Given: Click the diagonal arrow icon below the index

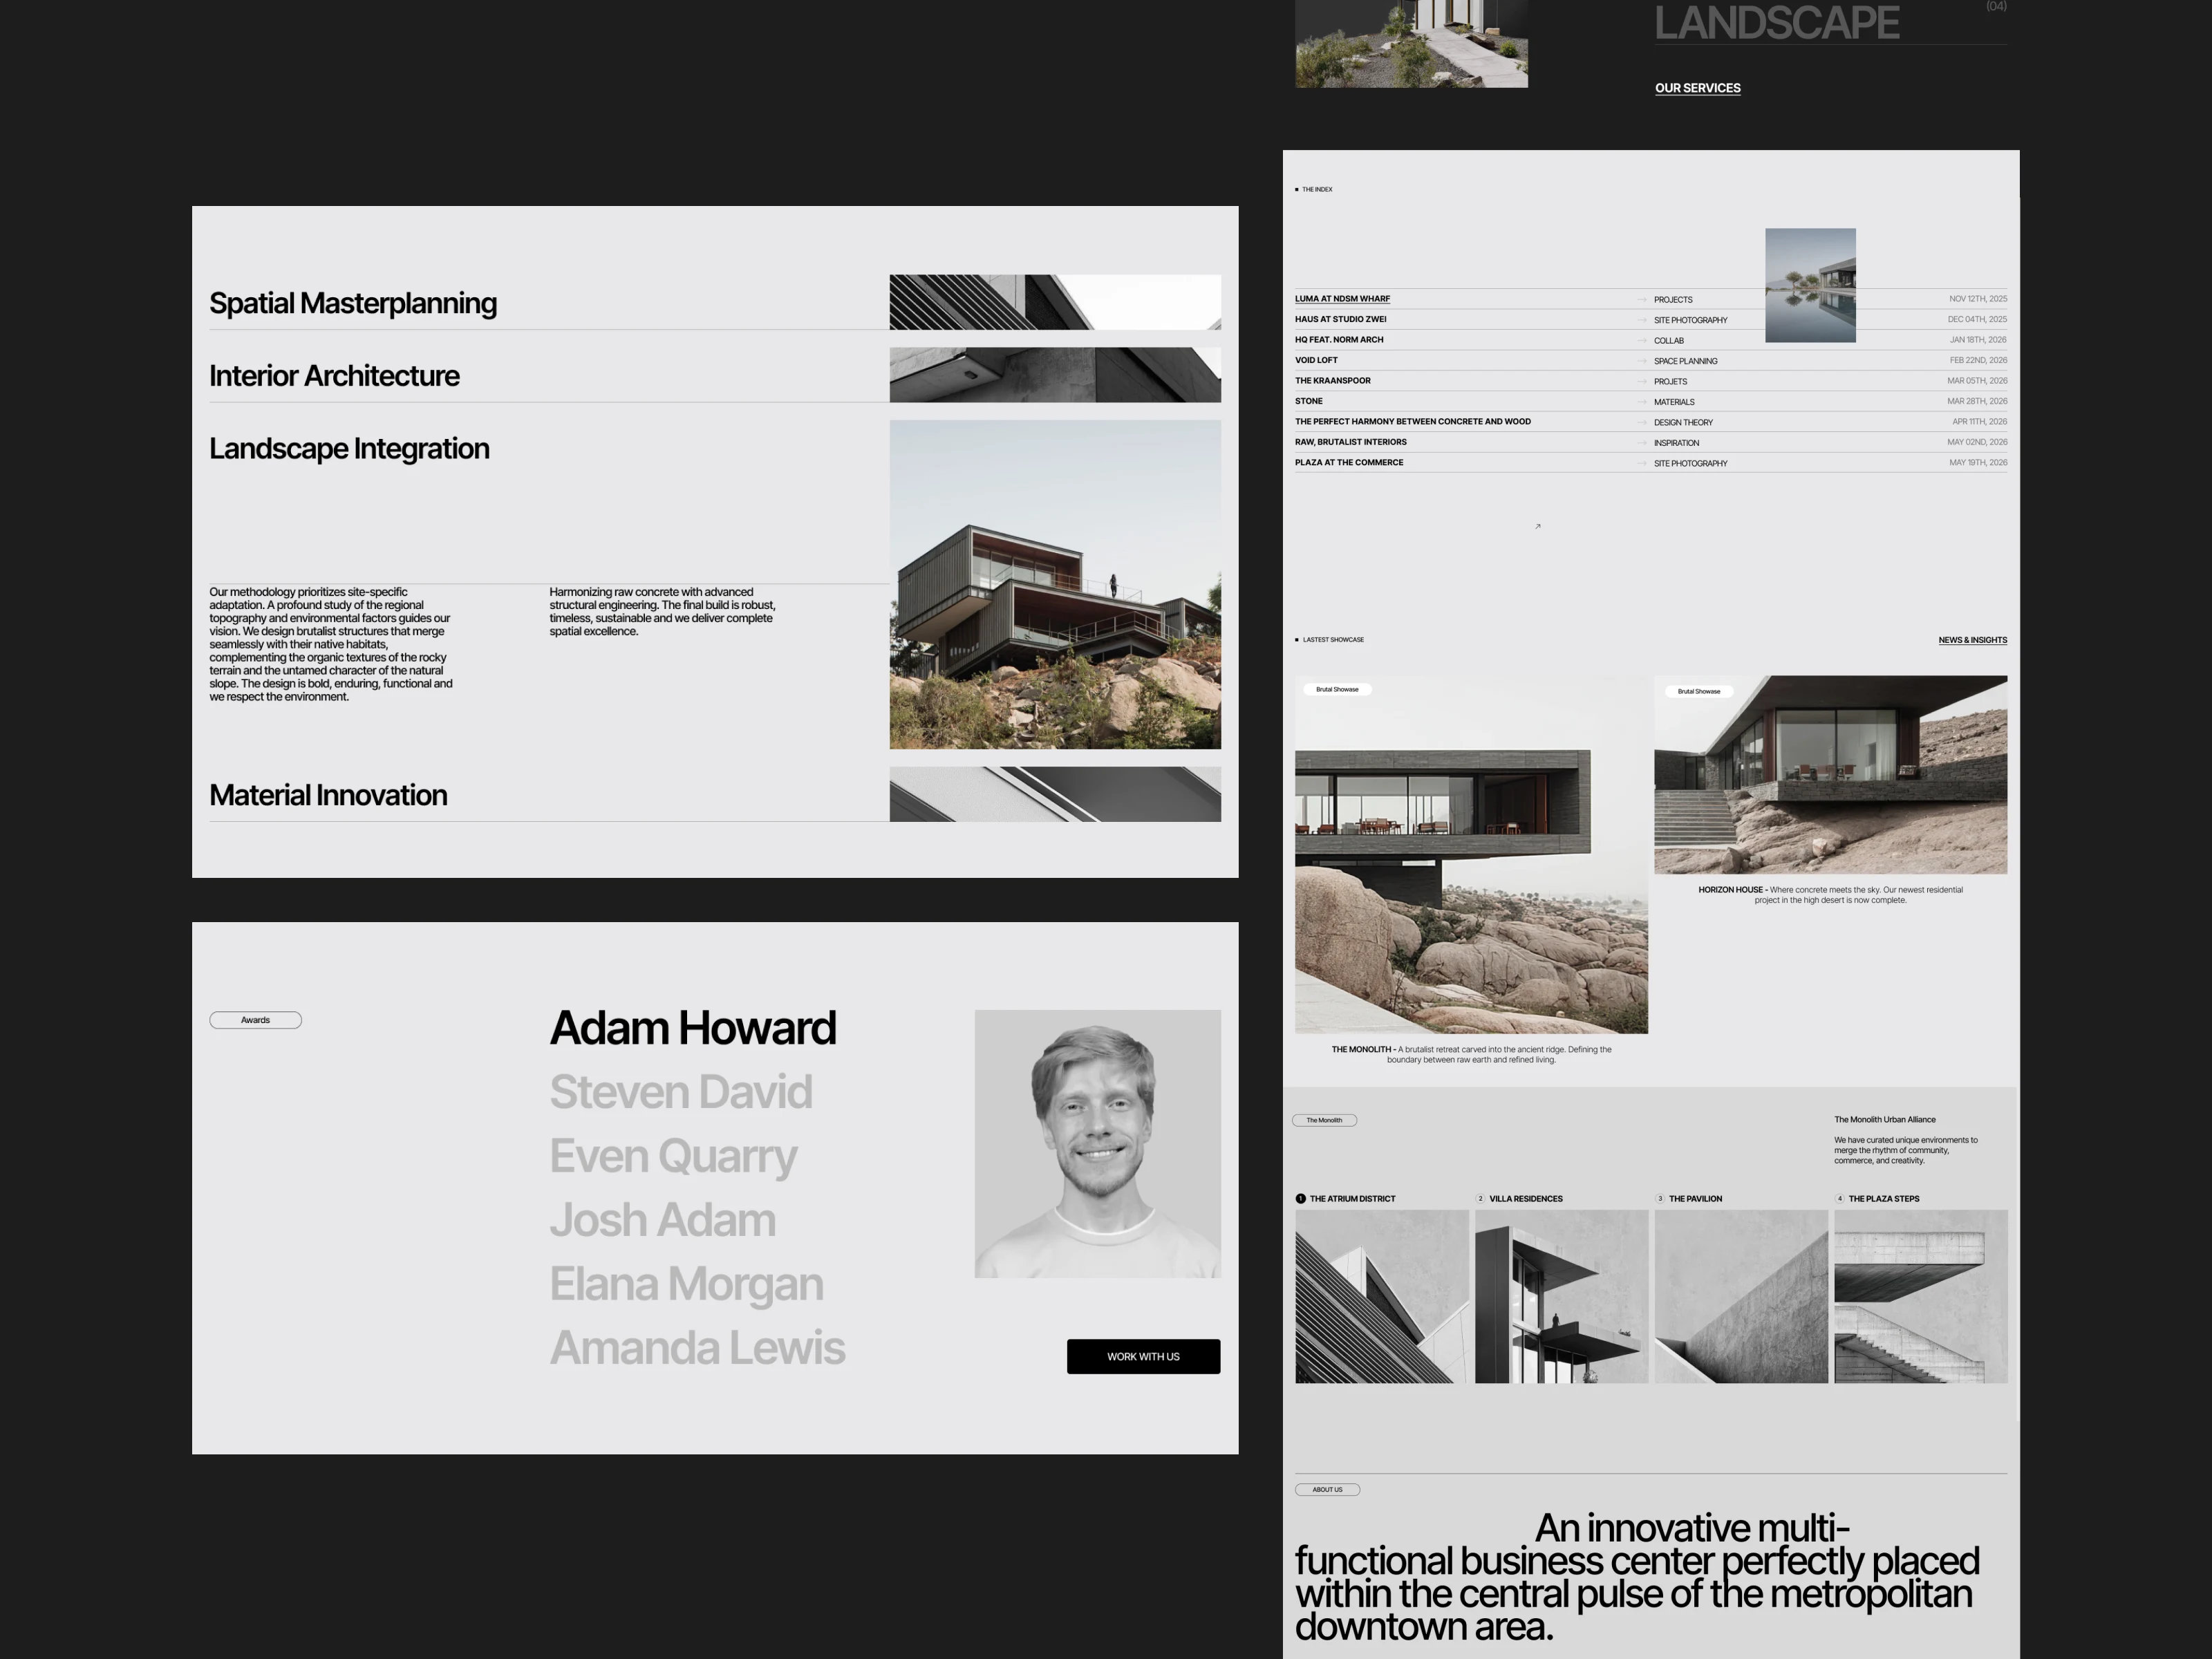Looking at the screenshot, I should click(1538, 526).
